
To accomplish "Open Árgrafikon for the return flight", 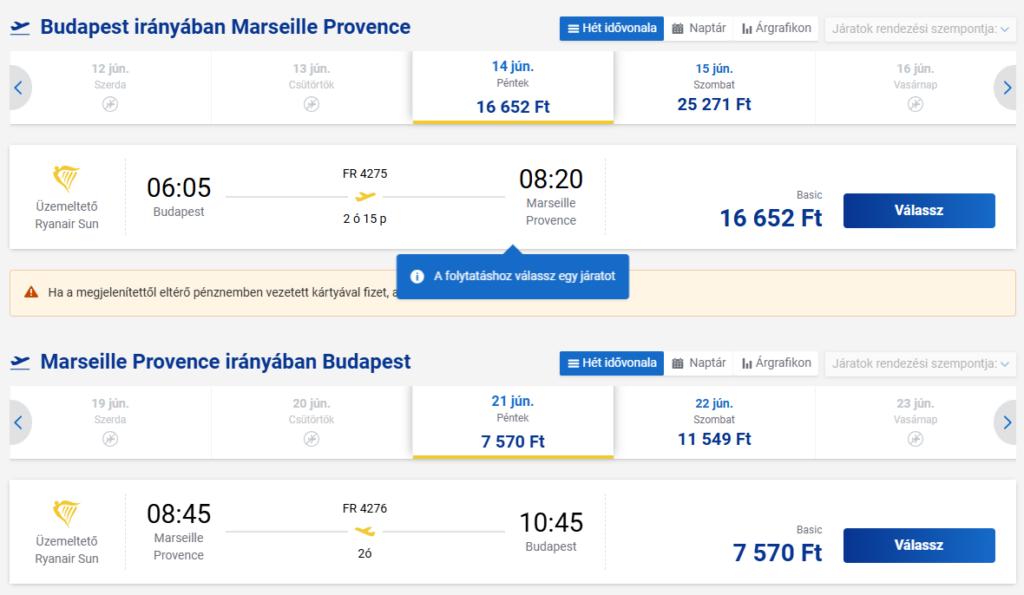I will click(777, 363).
